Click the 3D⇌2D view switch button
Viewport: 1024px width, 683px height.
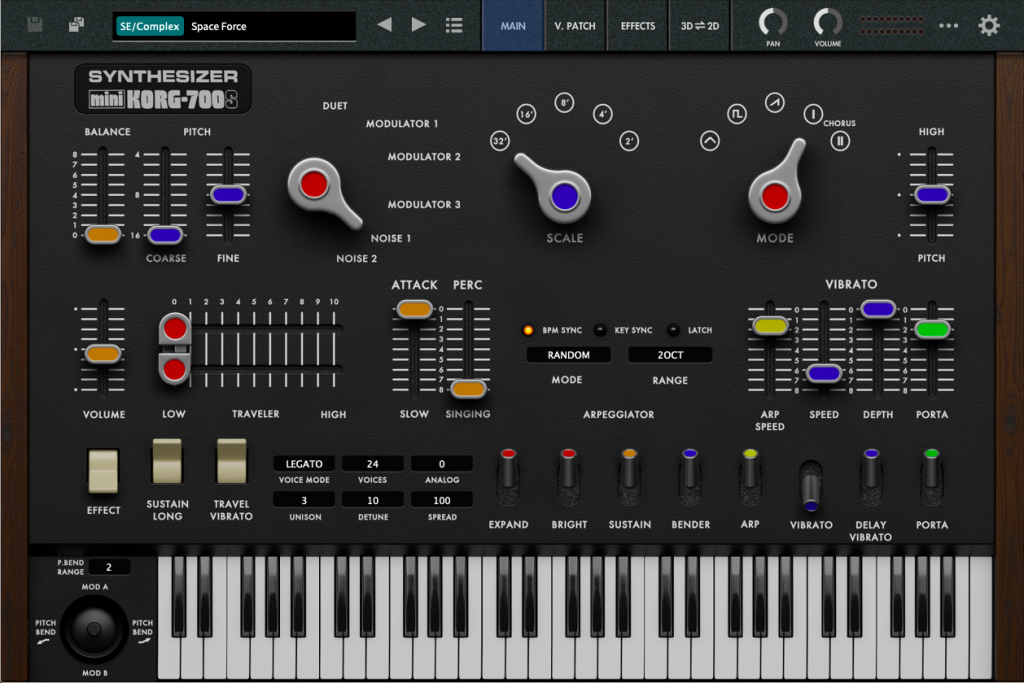click(x=700, y=26)
